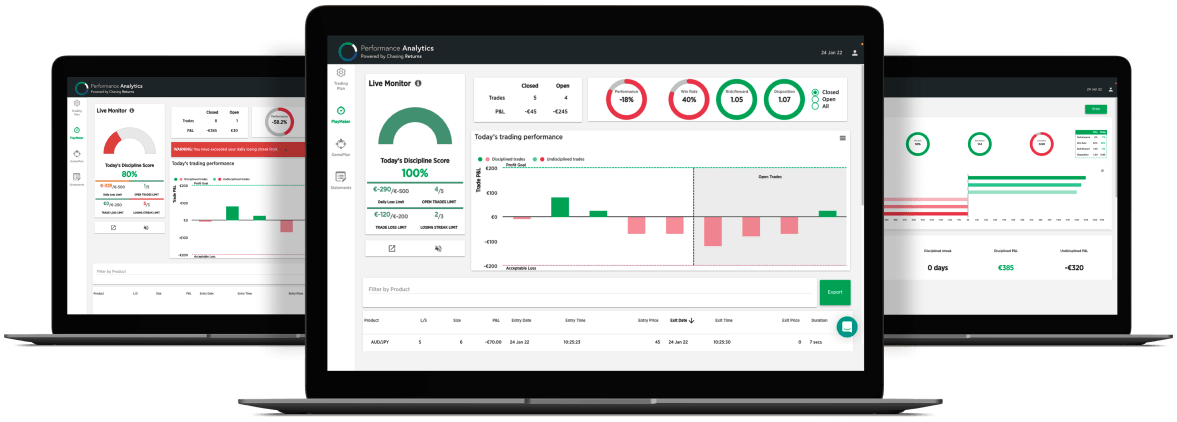1177x422 pixels.
Task: Select the All radio option
Action: coord(815,106)
